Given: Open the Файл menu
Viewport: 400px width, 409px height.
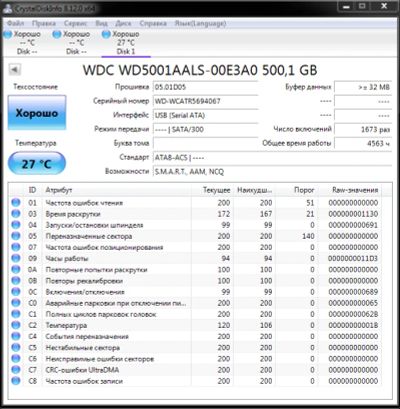Looking at the screenshot, I should tap(15, 23).
